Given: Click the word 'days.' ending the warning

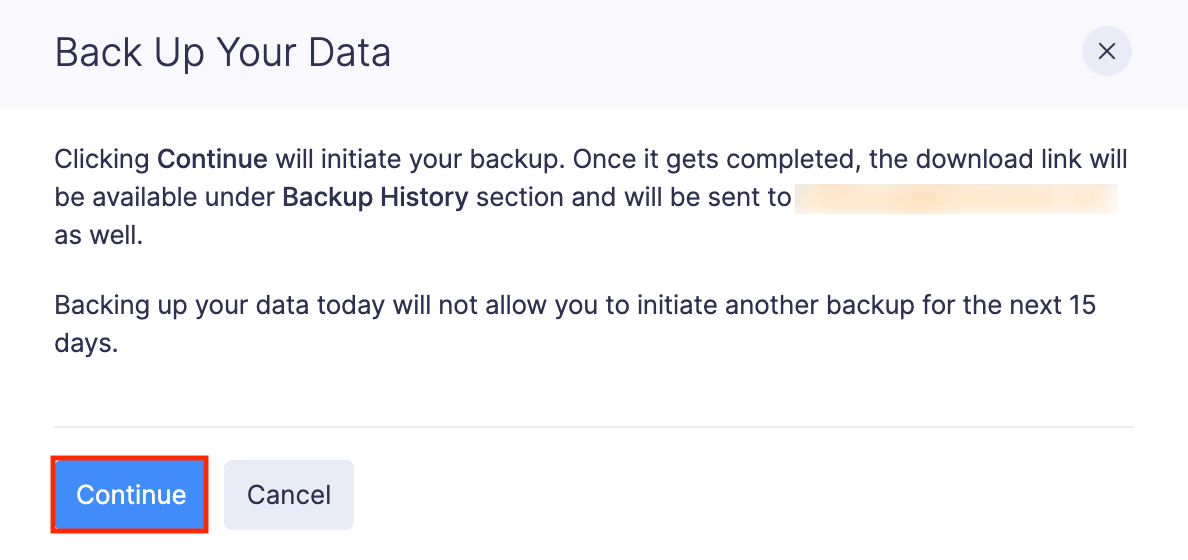Looking at the screenshot, I should point(86,343).
